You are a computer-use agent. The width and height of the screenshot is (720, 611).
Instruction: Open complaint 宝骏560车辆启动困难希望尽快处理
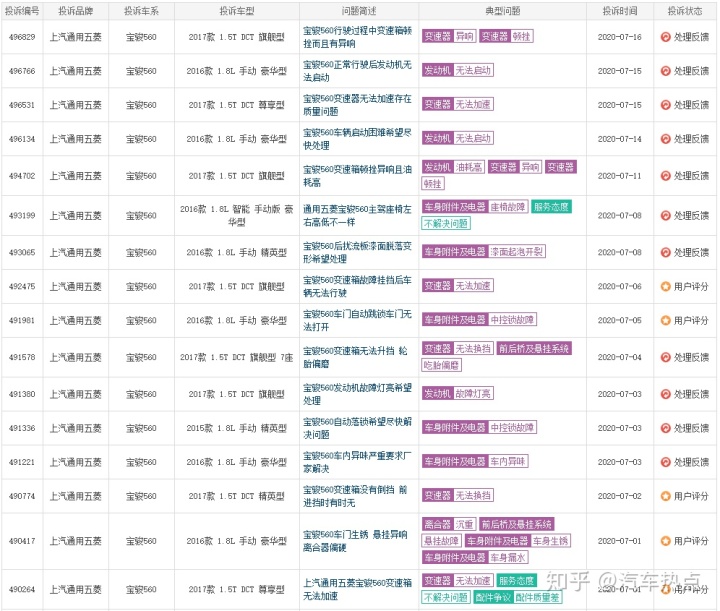point(357,139)
